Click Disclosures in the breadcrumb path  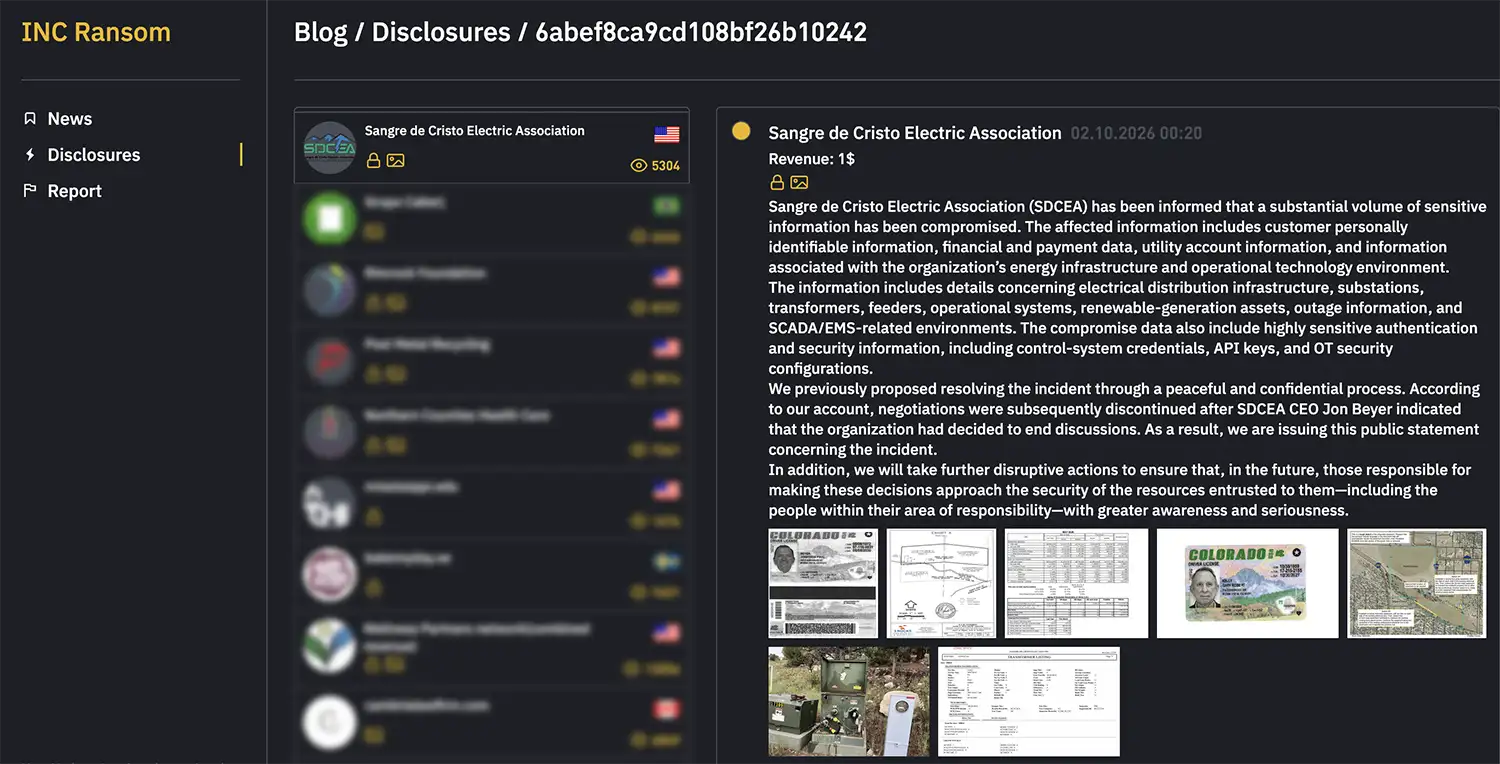coord(441,32)
